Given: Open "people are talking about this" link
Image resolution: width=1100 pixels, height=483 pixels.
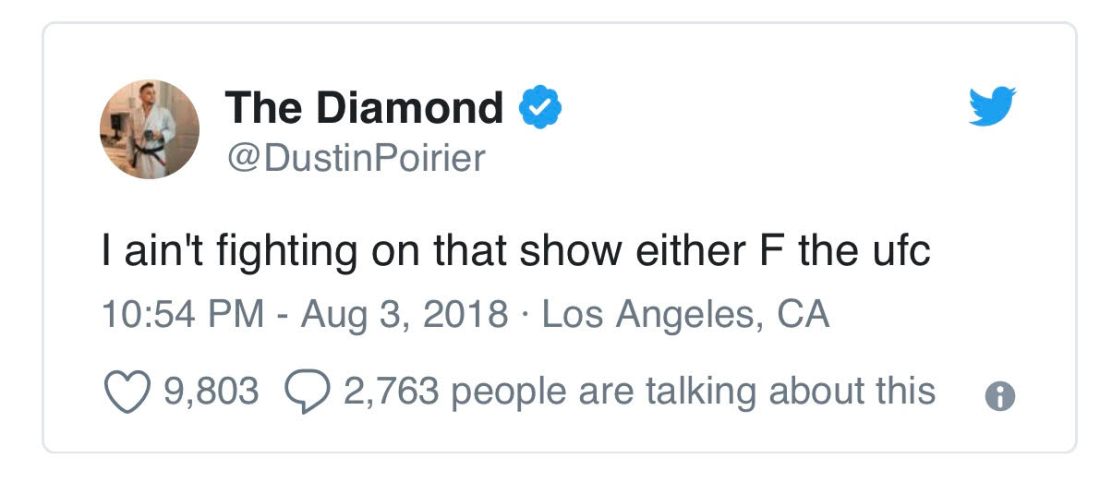Looking at the screenshot, I should coord(692,391).
